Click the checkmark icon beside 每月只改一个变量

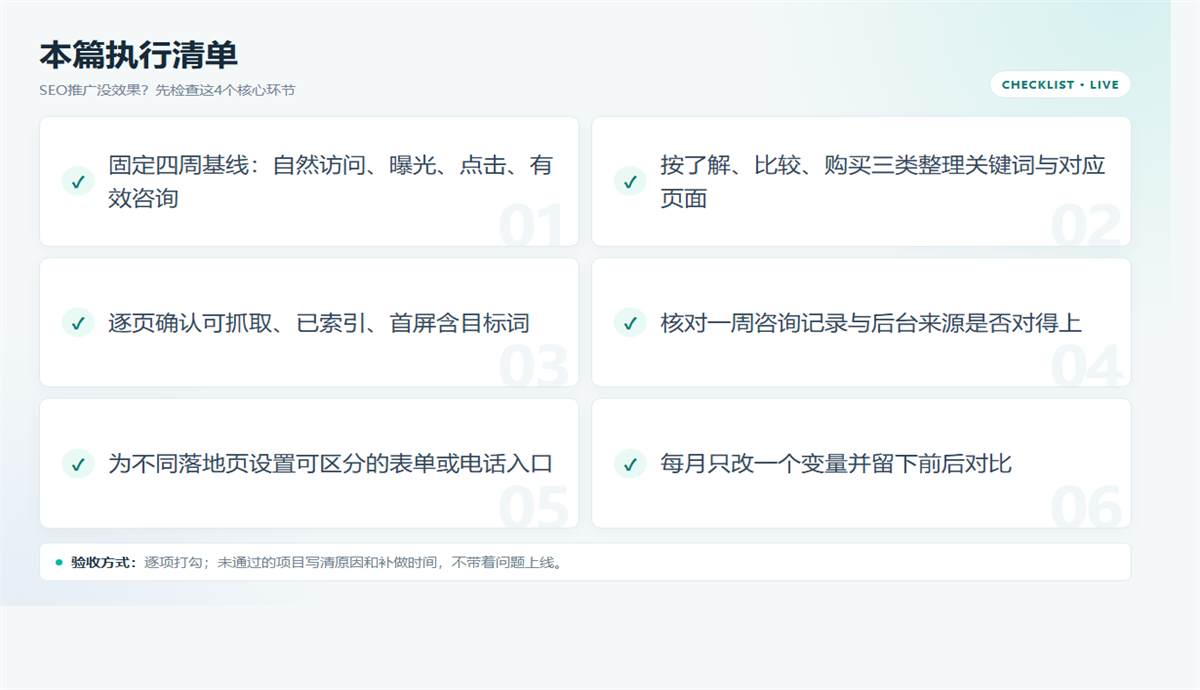point(630,463)
